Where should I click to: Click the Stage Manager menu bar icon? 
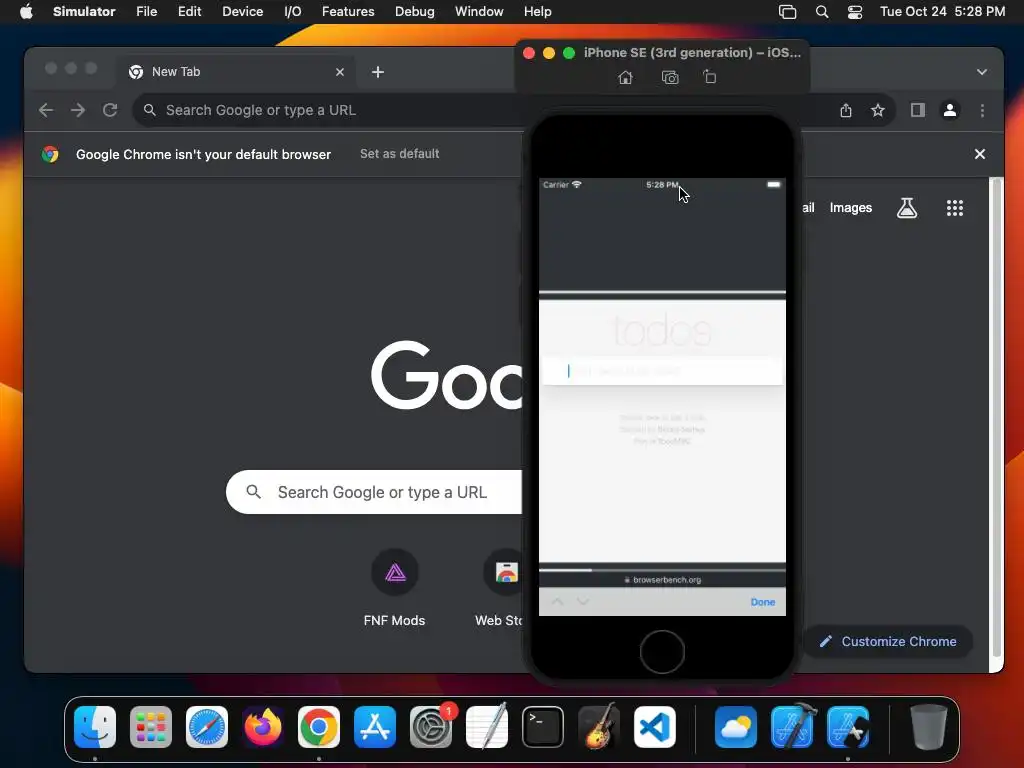coord(788,12)
